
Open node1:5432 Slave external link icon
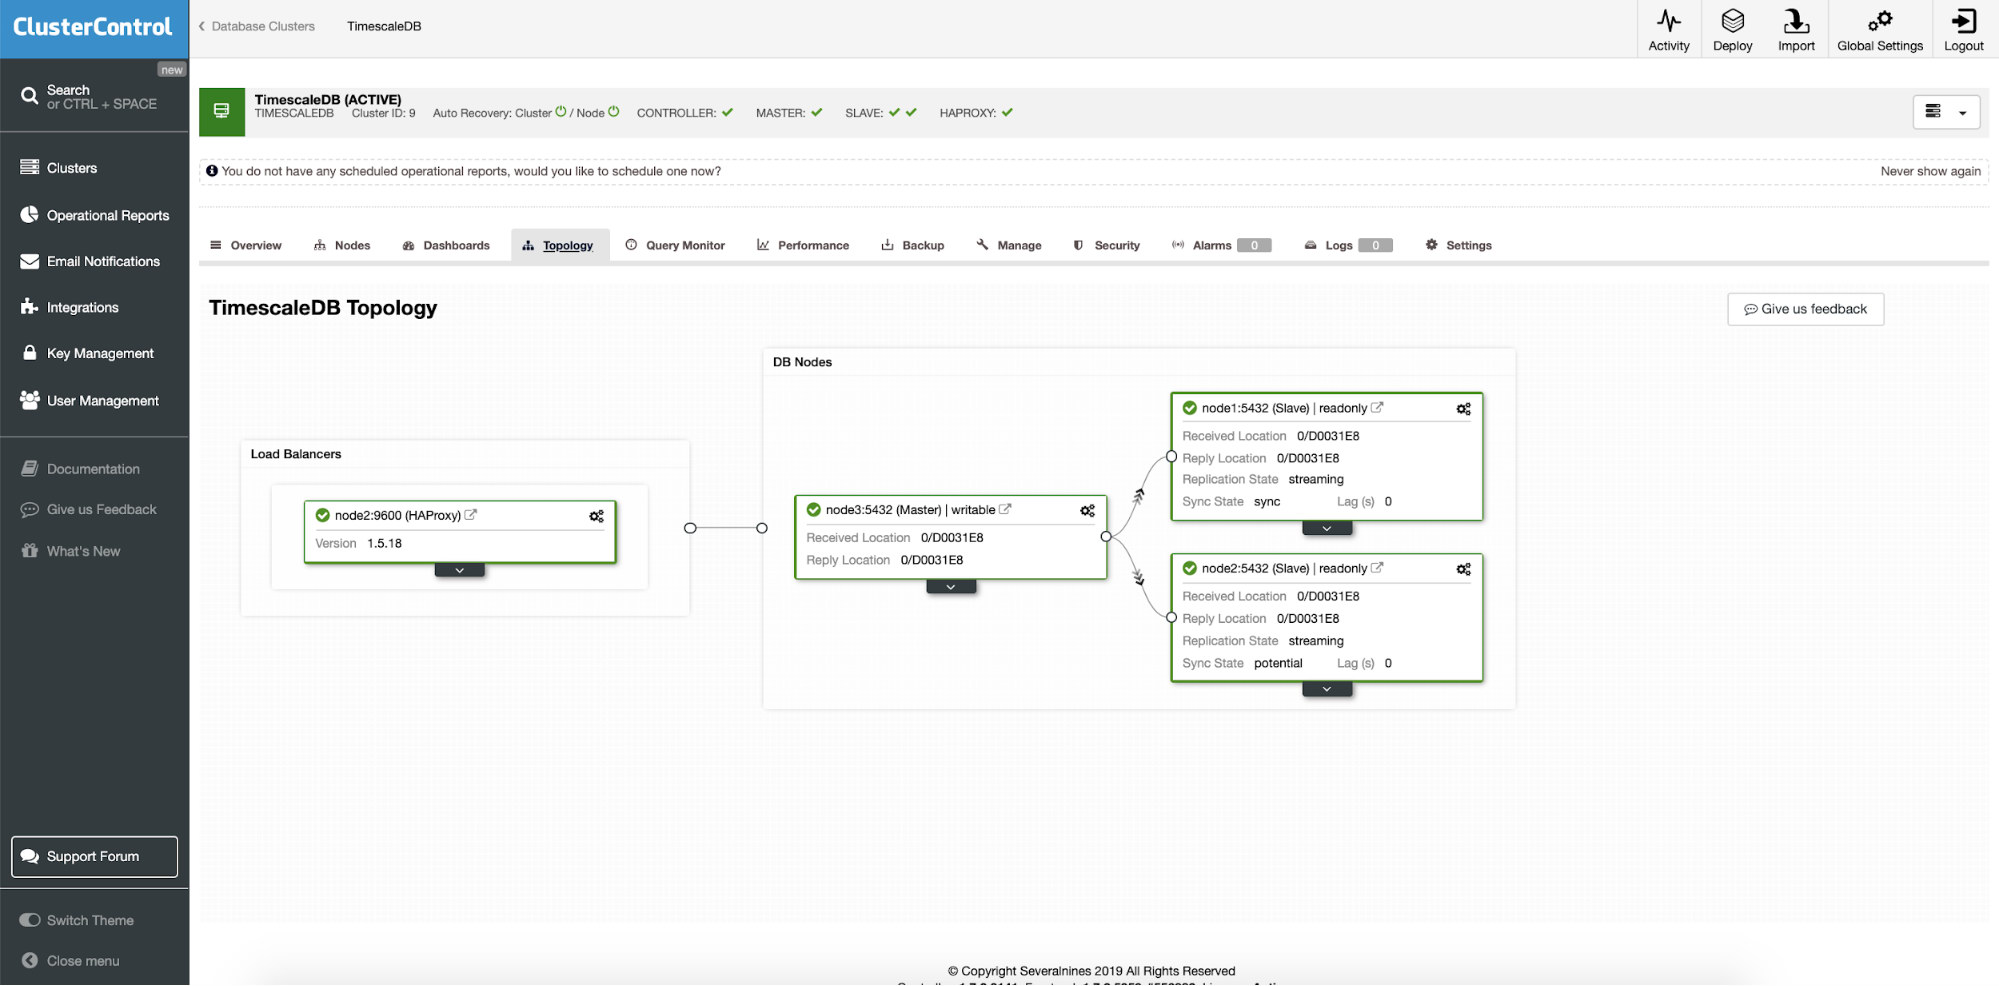[1377, 407]
